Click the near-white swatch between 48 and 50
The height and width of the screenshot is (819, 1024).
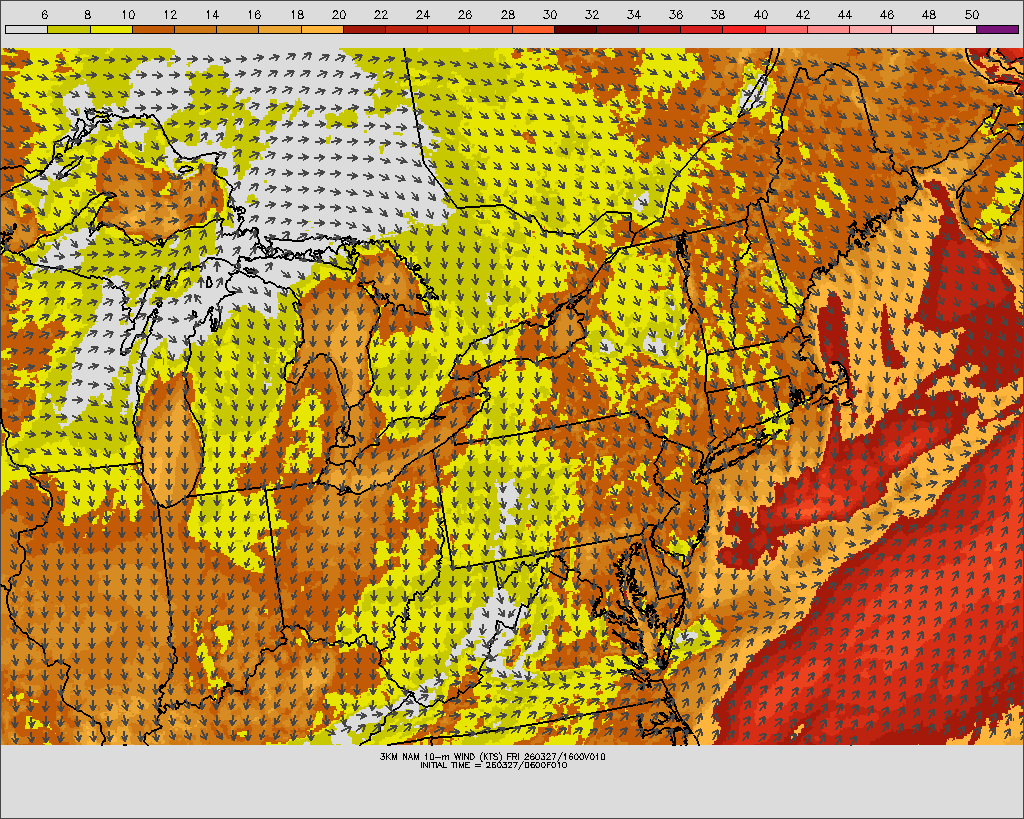click(x=955, y=29)
